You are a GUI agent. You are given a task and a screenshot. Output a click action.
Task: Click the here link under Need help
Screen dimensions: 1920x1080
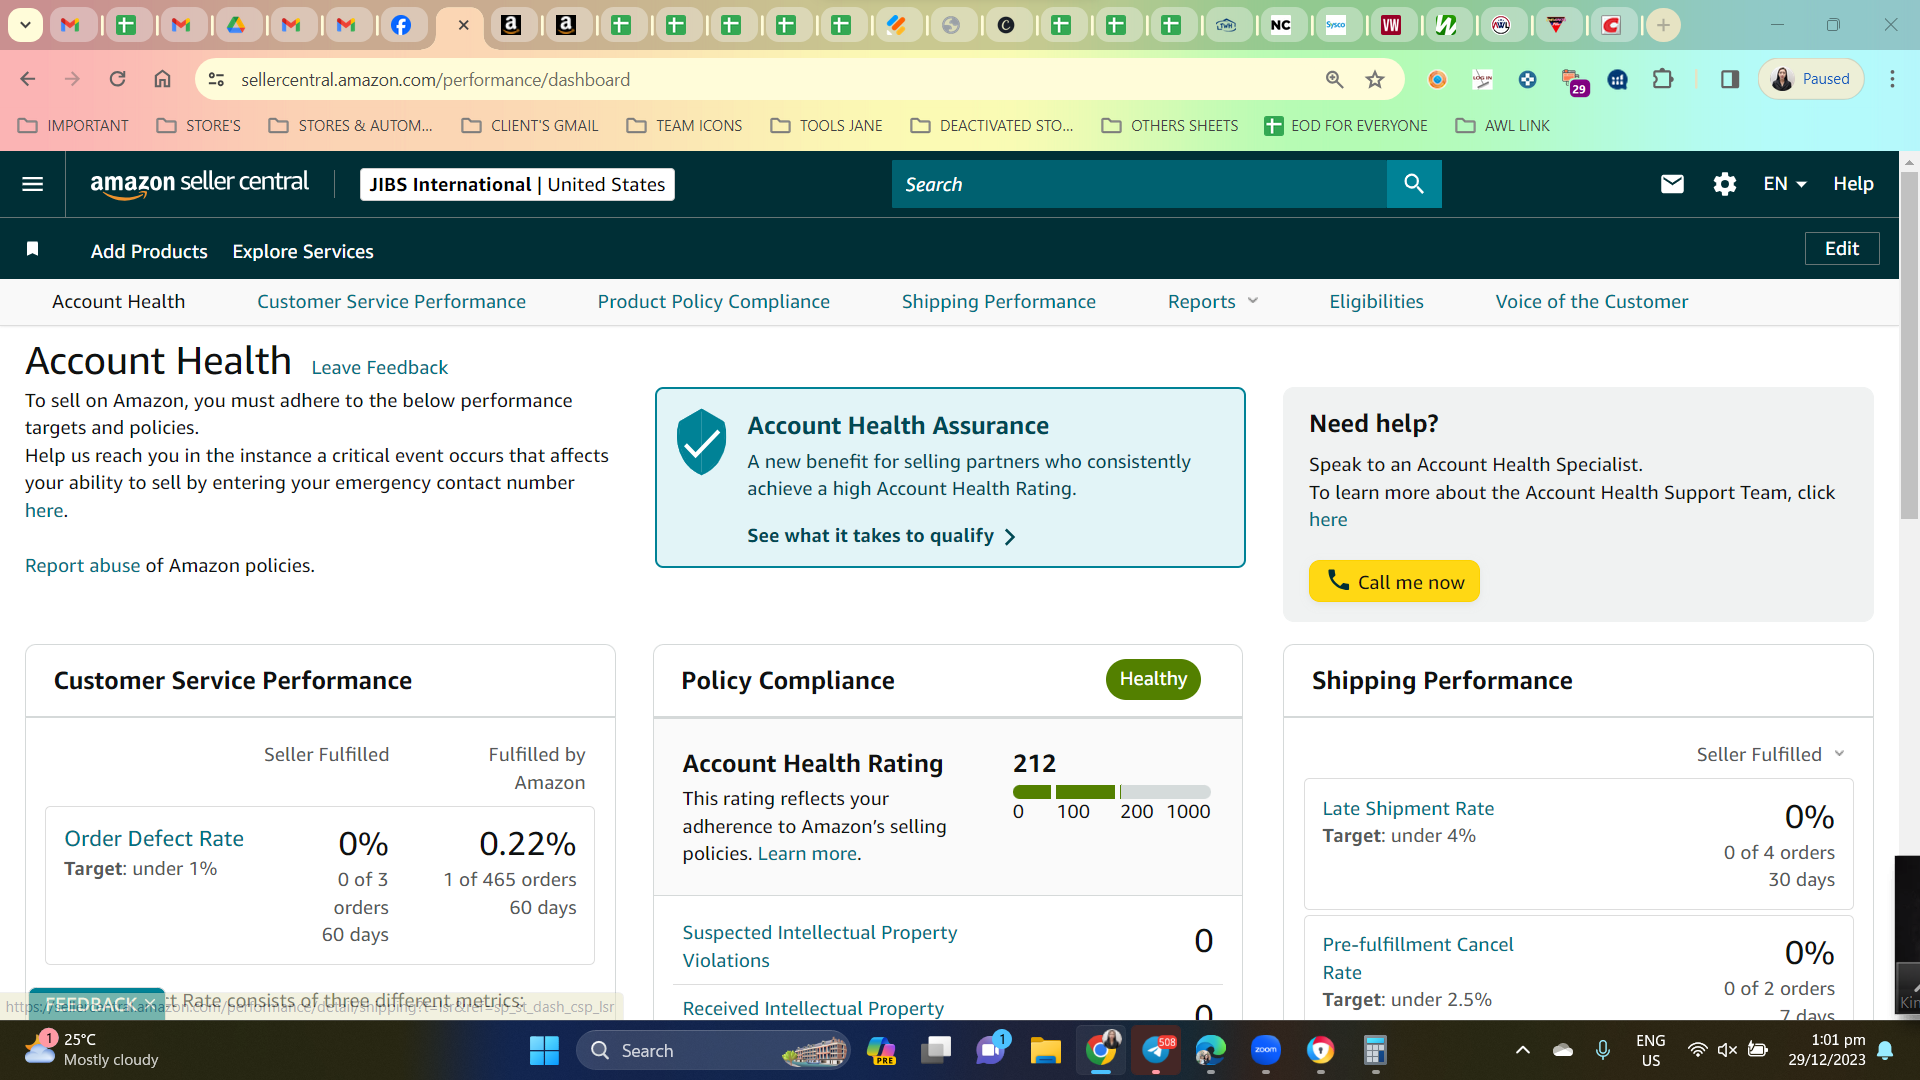point(1328,519)
